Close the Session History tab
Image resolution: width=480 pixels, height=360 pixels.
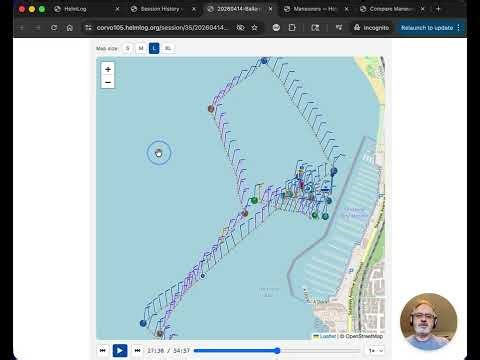[x=194, y=9]
